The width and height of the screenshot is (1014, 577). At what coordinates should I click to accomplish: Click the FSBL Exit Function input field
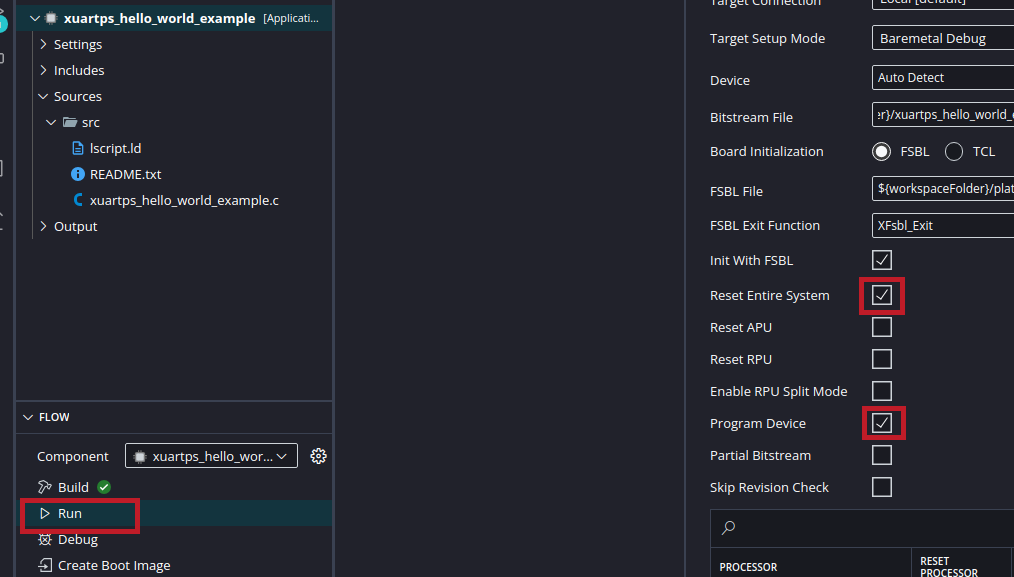click(x=942, y=225)
